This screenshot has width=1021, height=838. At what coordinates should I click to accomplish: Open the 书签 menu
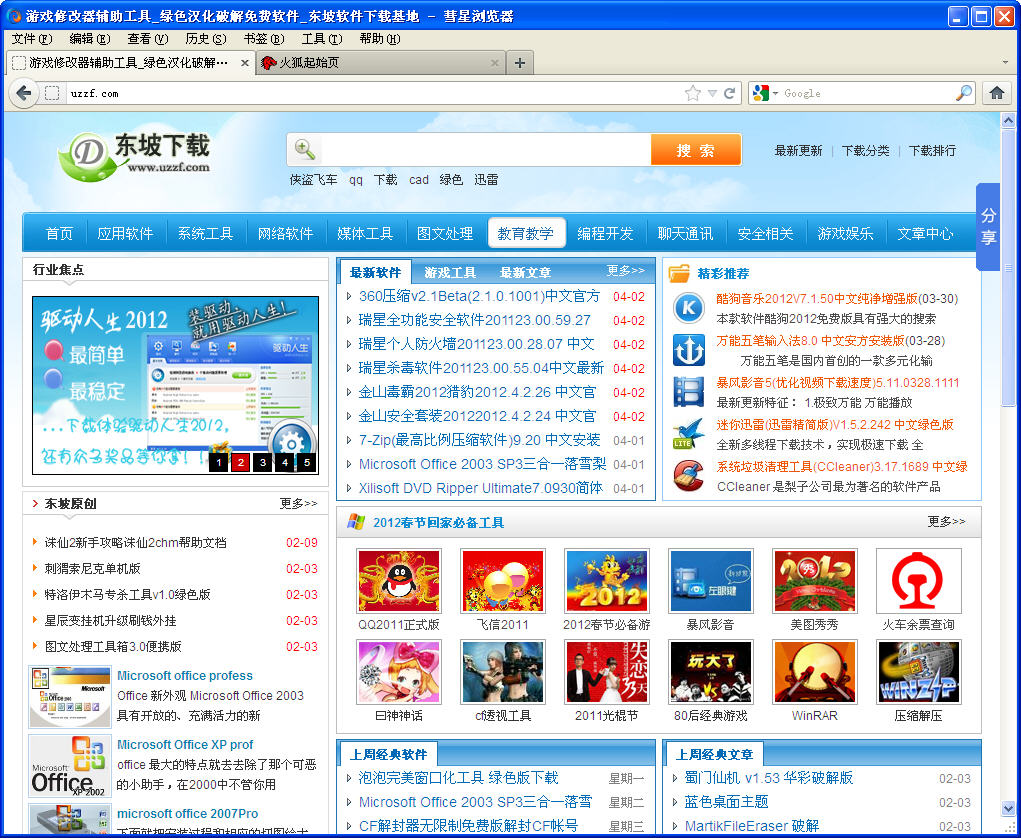(264, 39)
